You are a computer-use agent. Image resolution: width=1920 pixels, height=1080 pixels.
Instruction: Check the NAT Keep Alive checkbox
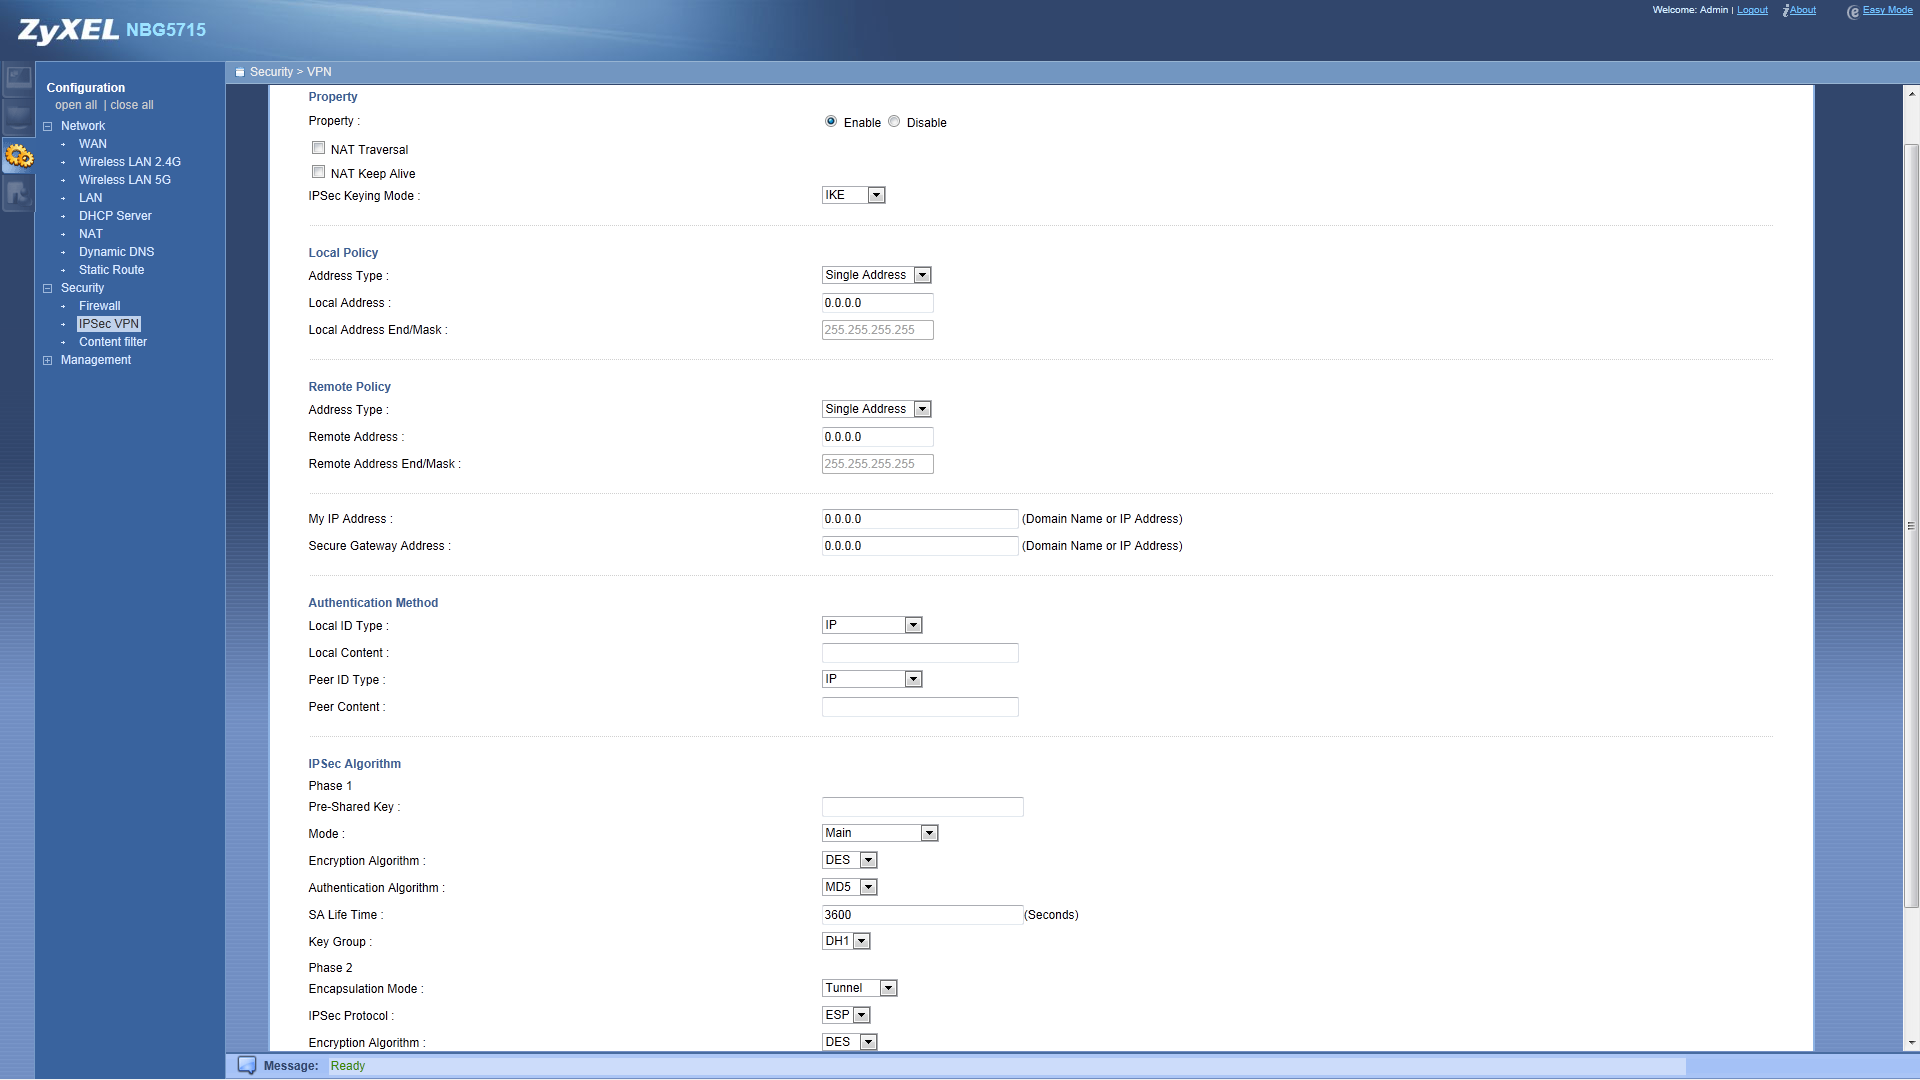(x=318, y=172)
